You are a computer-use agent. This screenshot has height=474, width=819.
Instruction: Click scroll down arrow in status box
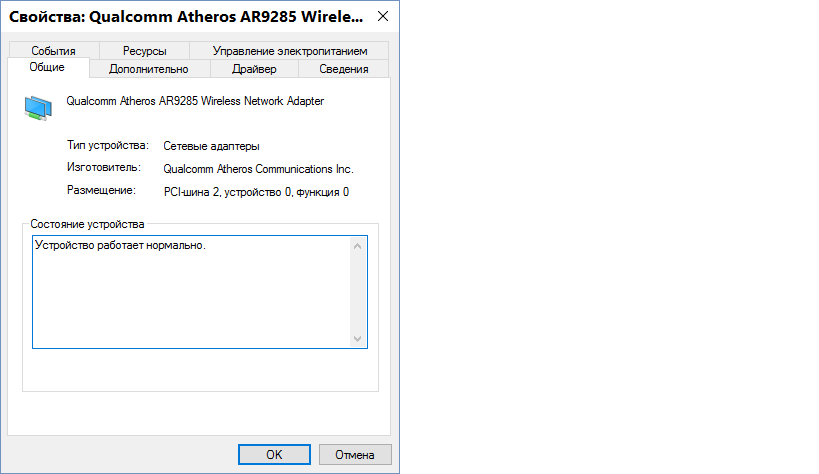358,339
